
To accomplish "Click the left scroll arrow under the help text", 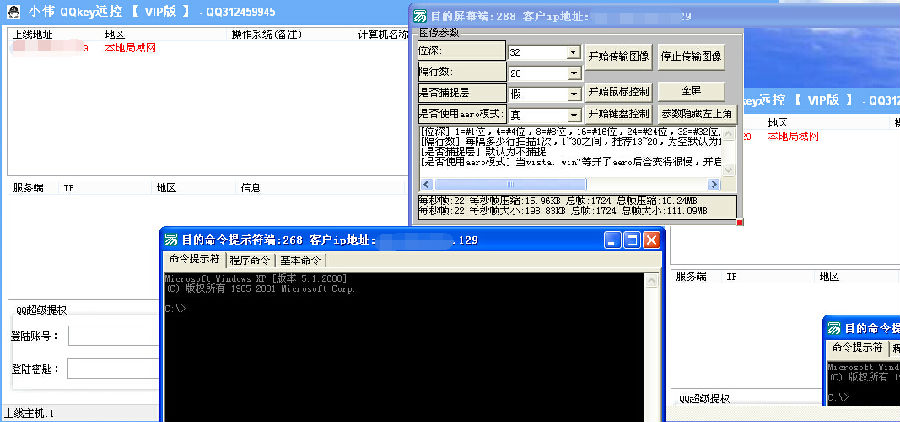I will (x=425, y=184).
